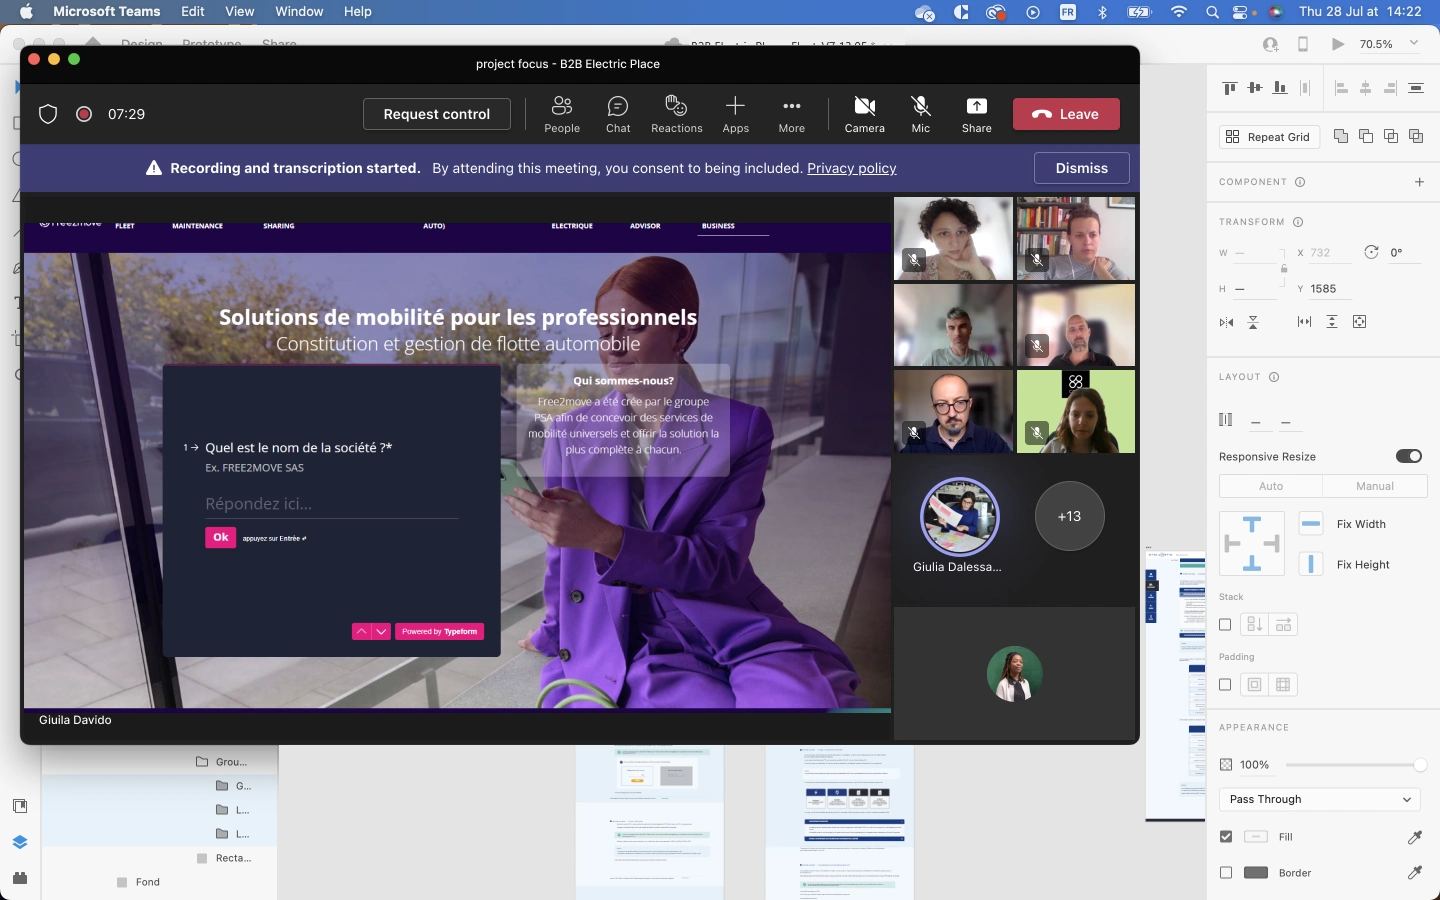
Task: Open the Help menu
Action: (x=358, y=12)
